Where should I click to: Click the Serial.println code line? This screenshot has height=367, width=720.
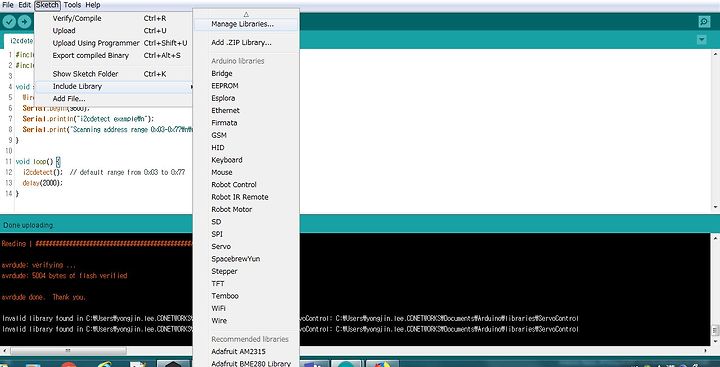(x=88, y=119)
